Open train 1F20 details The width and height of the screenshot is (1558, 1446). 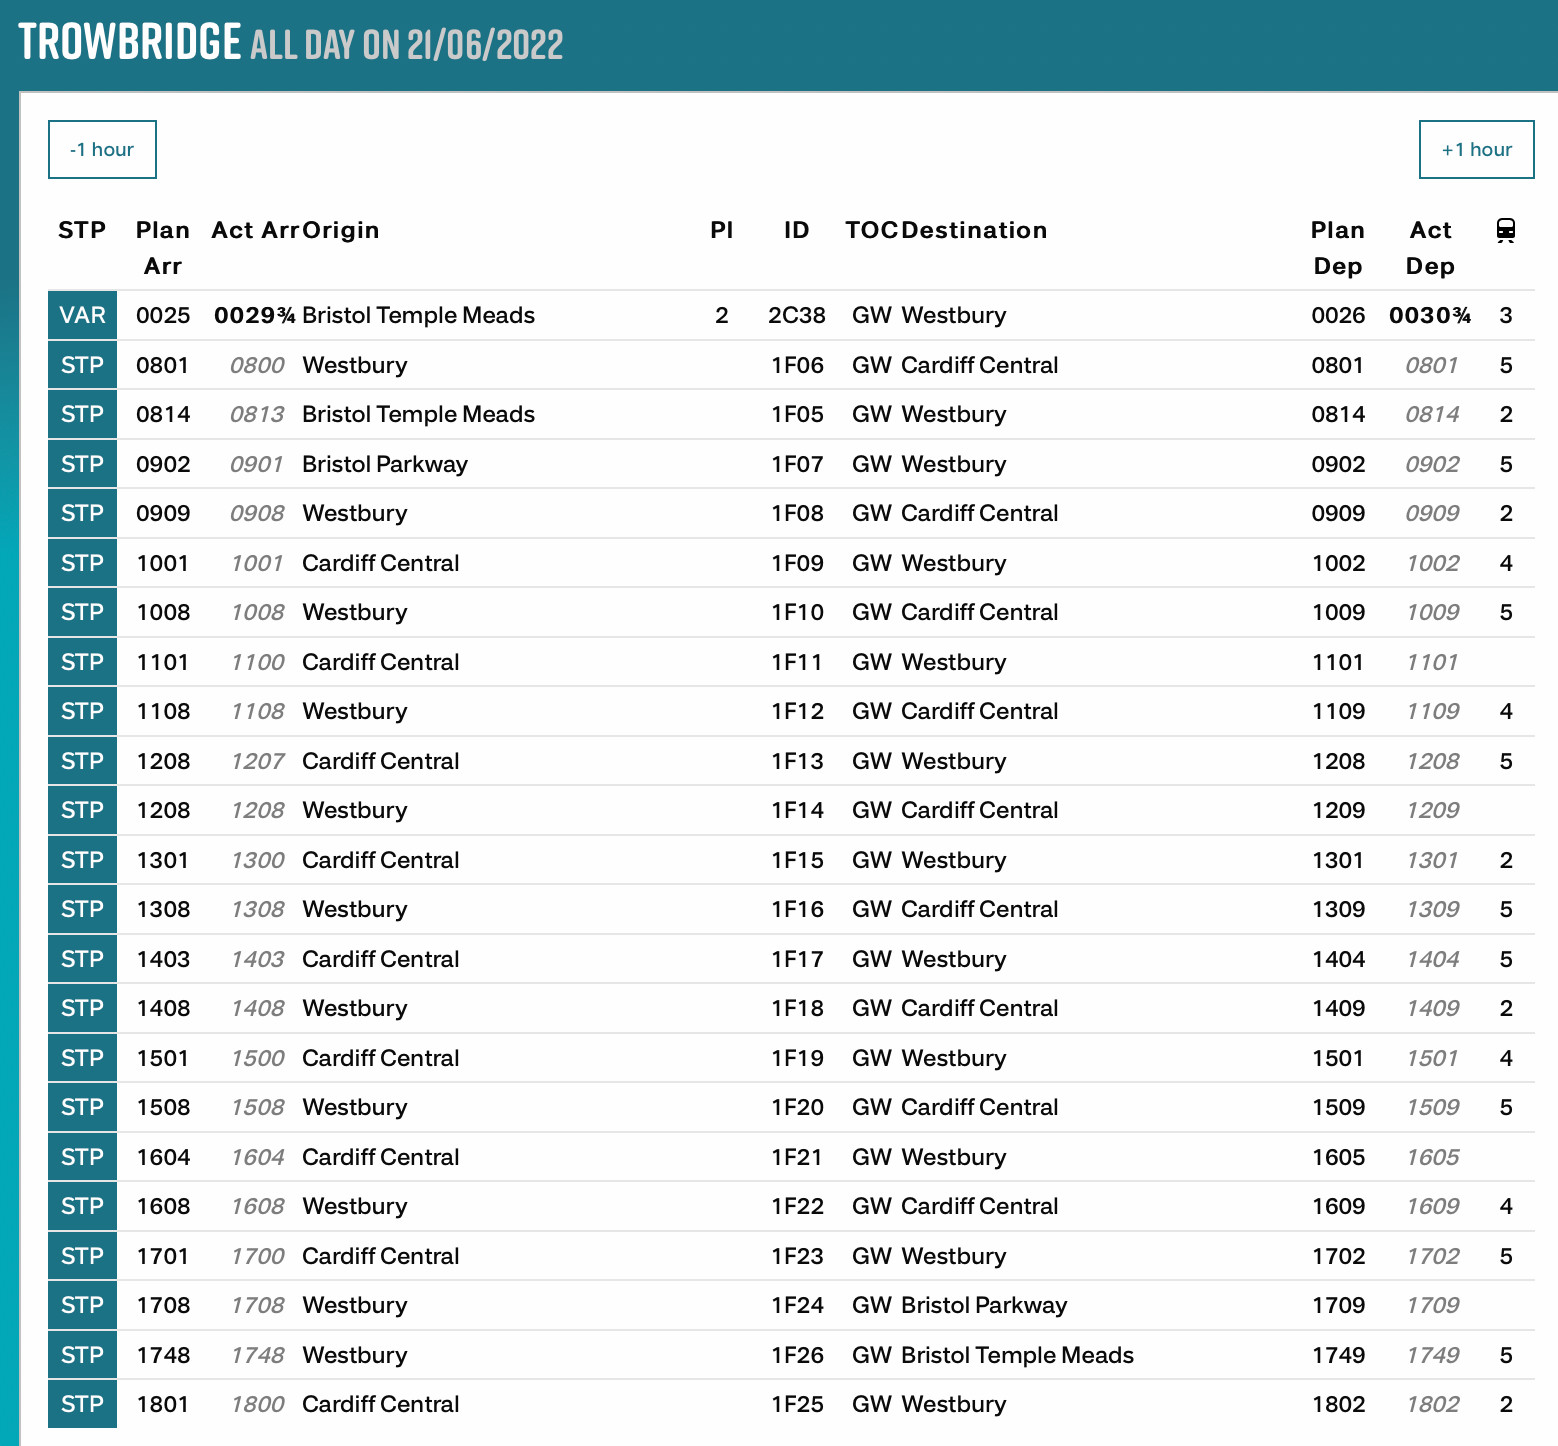pos(796,1108)
